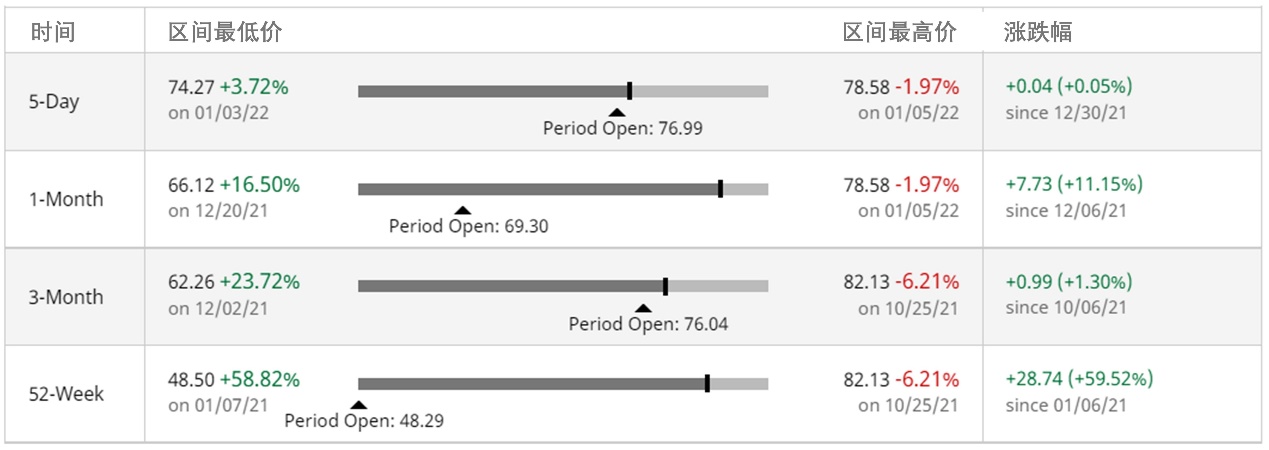Click the current price tick on 3-Month bar
The width and height of the screenshot is (1269, 450).
click(665, 286)
